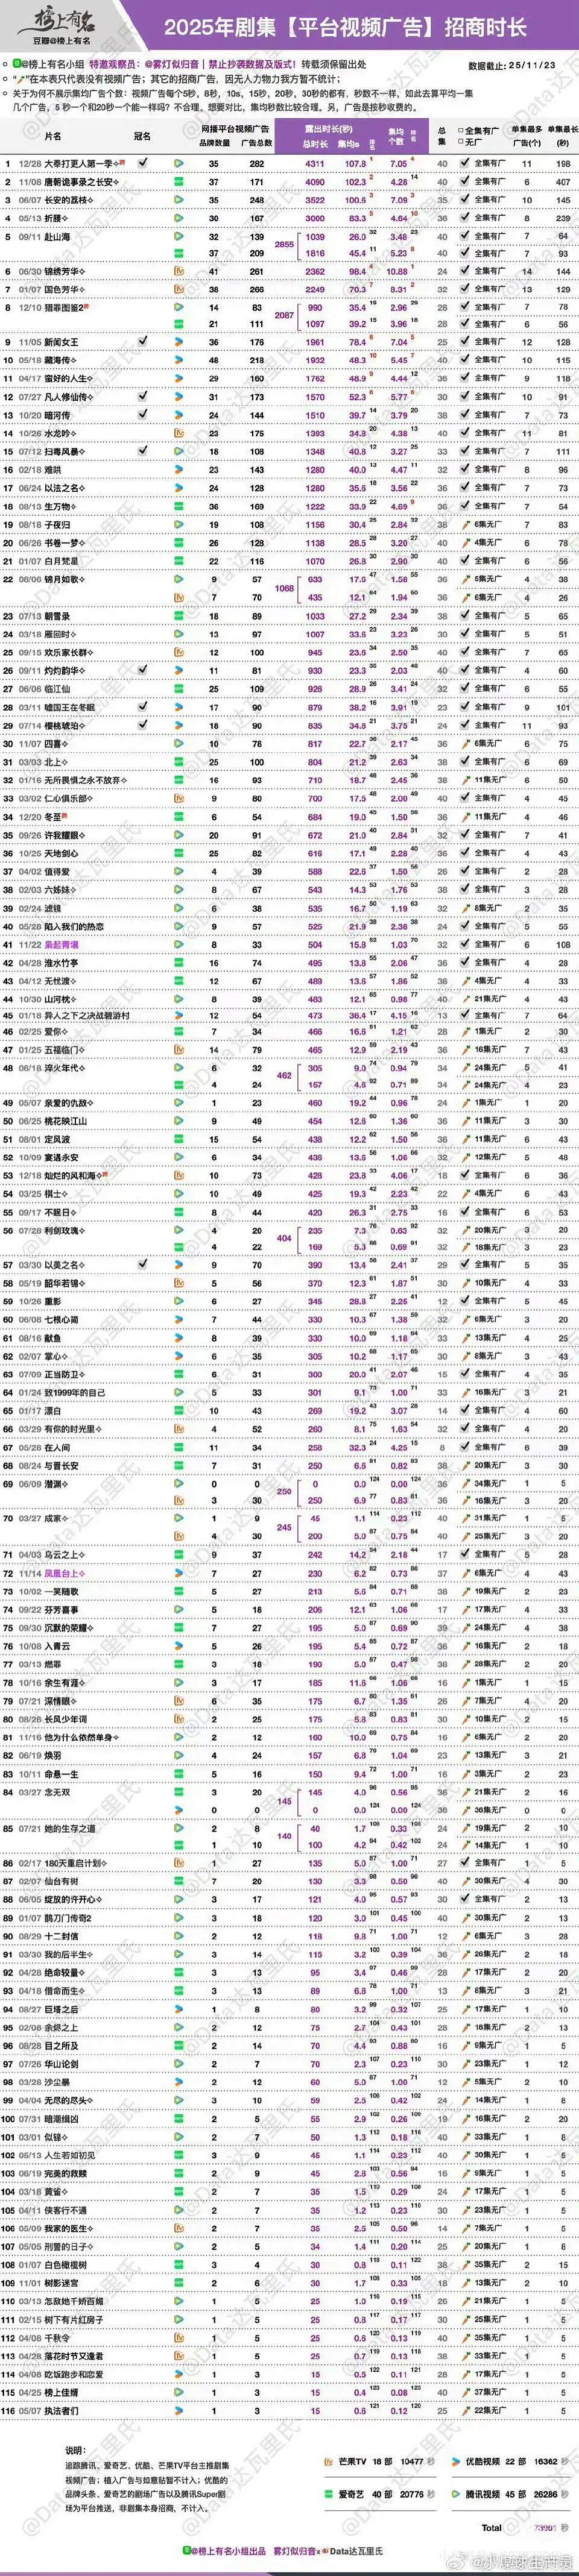
Task: Click the 冠名 column header
Action: coord(142,136)
